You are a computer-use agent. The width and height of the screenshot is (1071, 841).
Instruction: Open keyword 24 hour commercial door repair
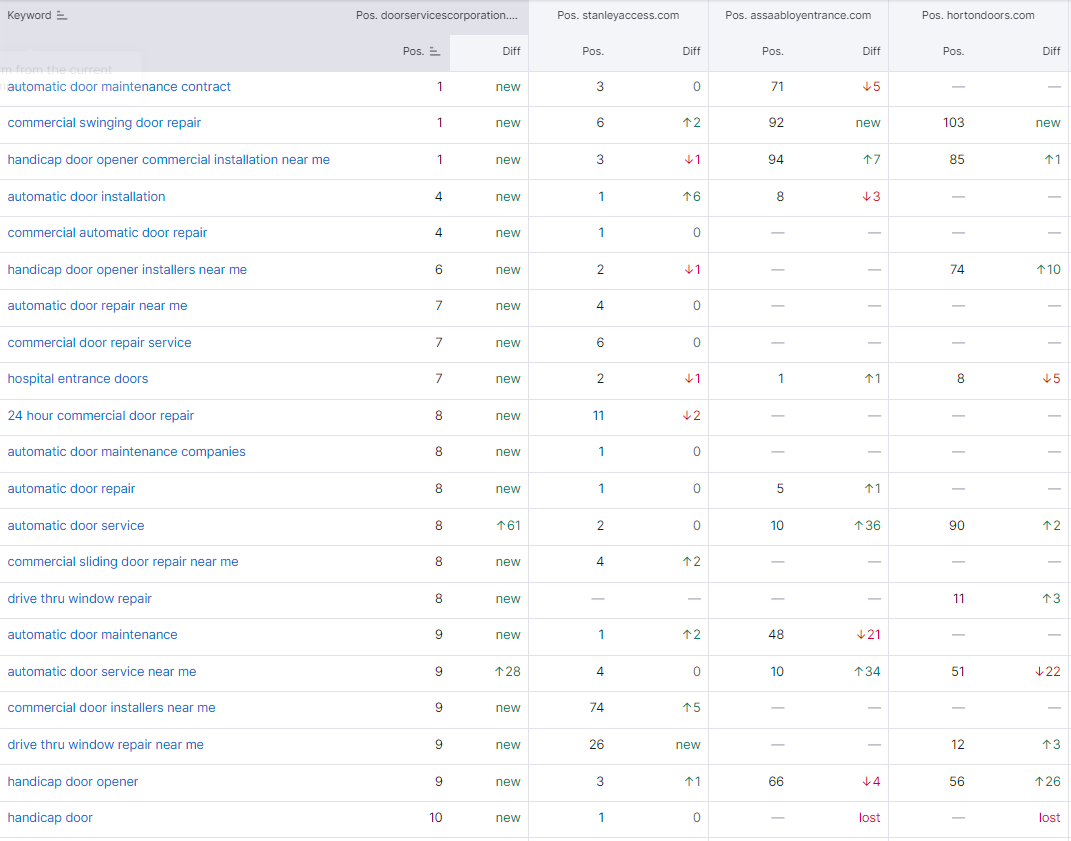(x=100, y=416)
